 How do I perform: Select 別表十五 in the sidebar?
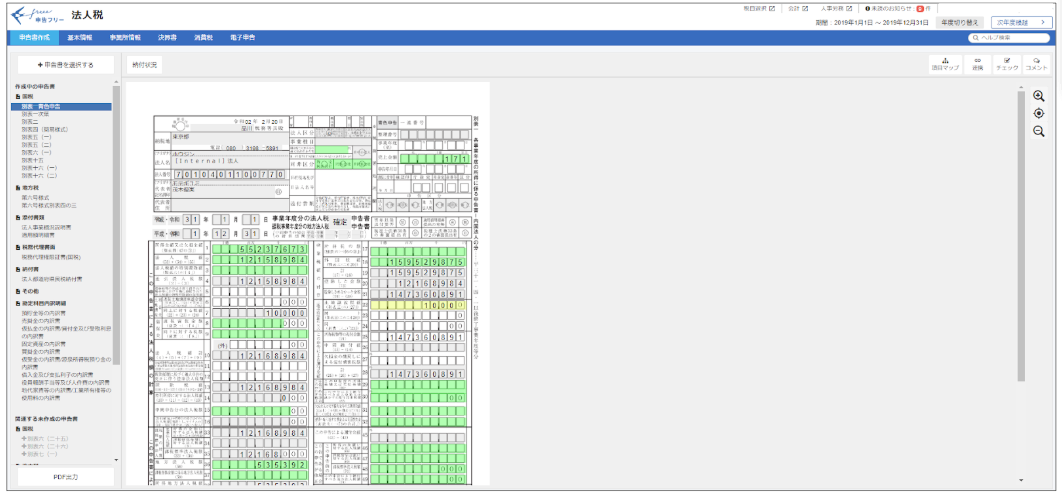[x=31, y=160]
